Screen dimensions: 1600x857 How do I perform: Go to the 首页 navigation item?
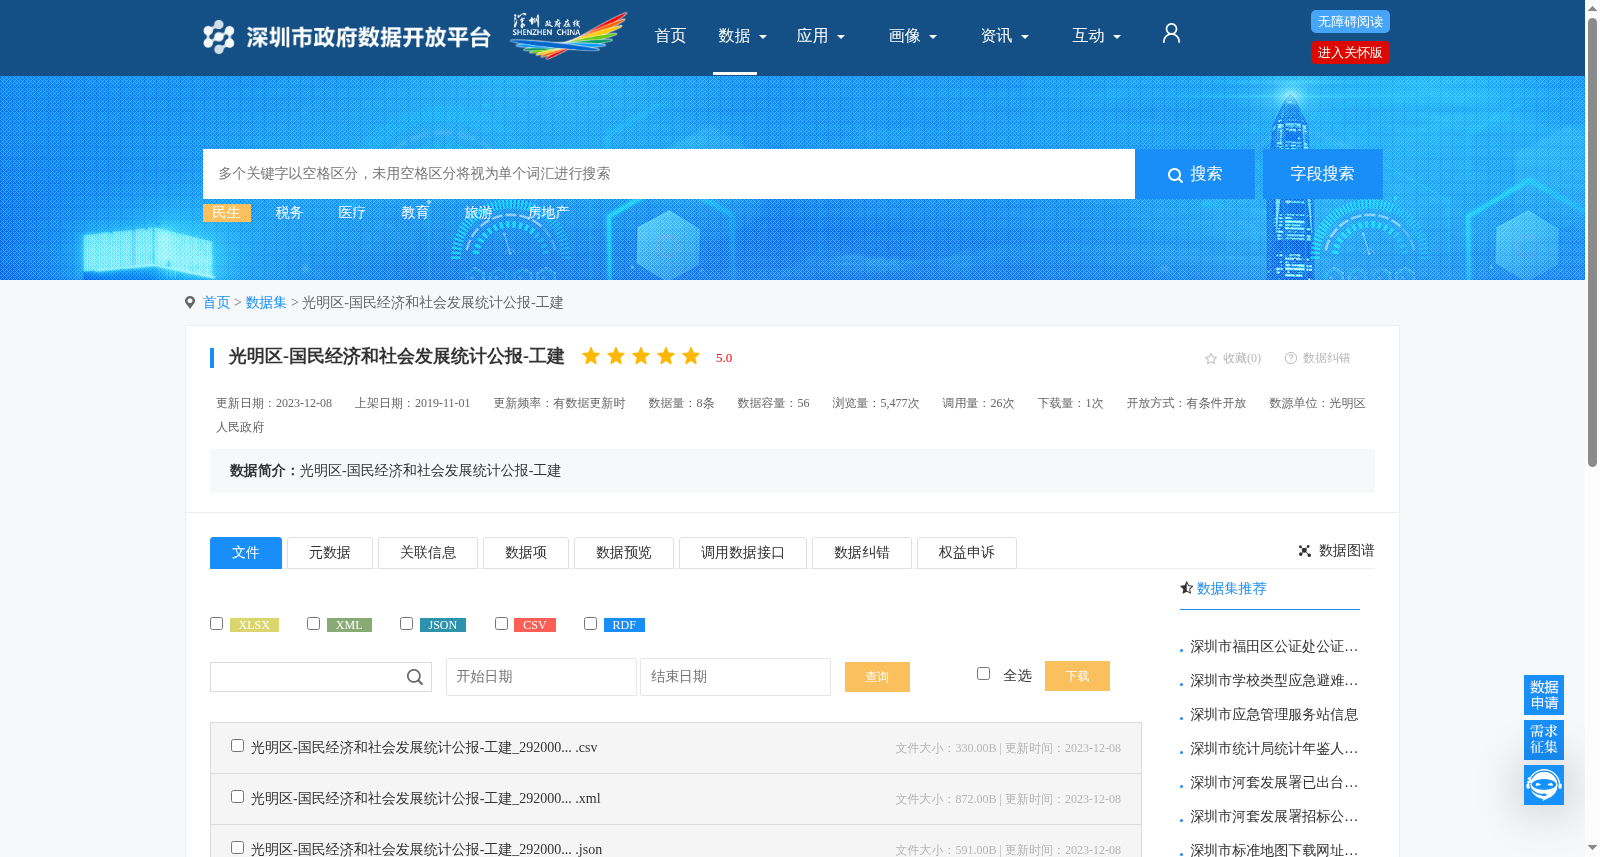670,36
